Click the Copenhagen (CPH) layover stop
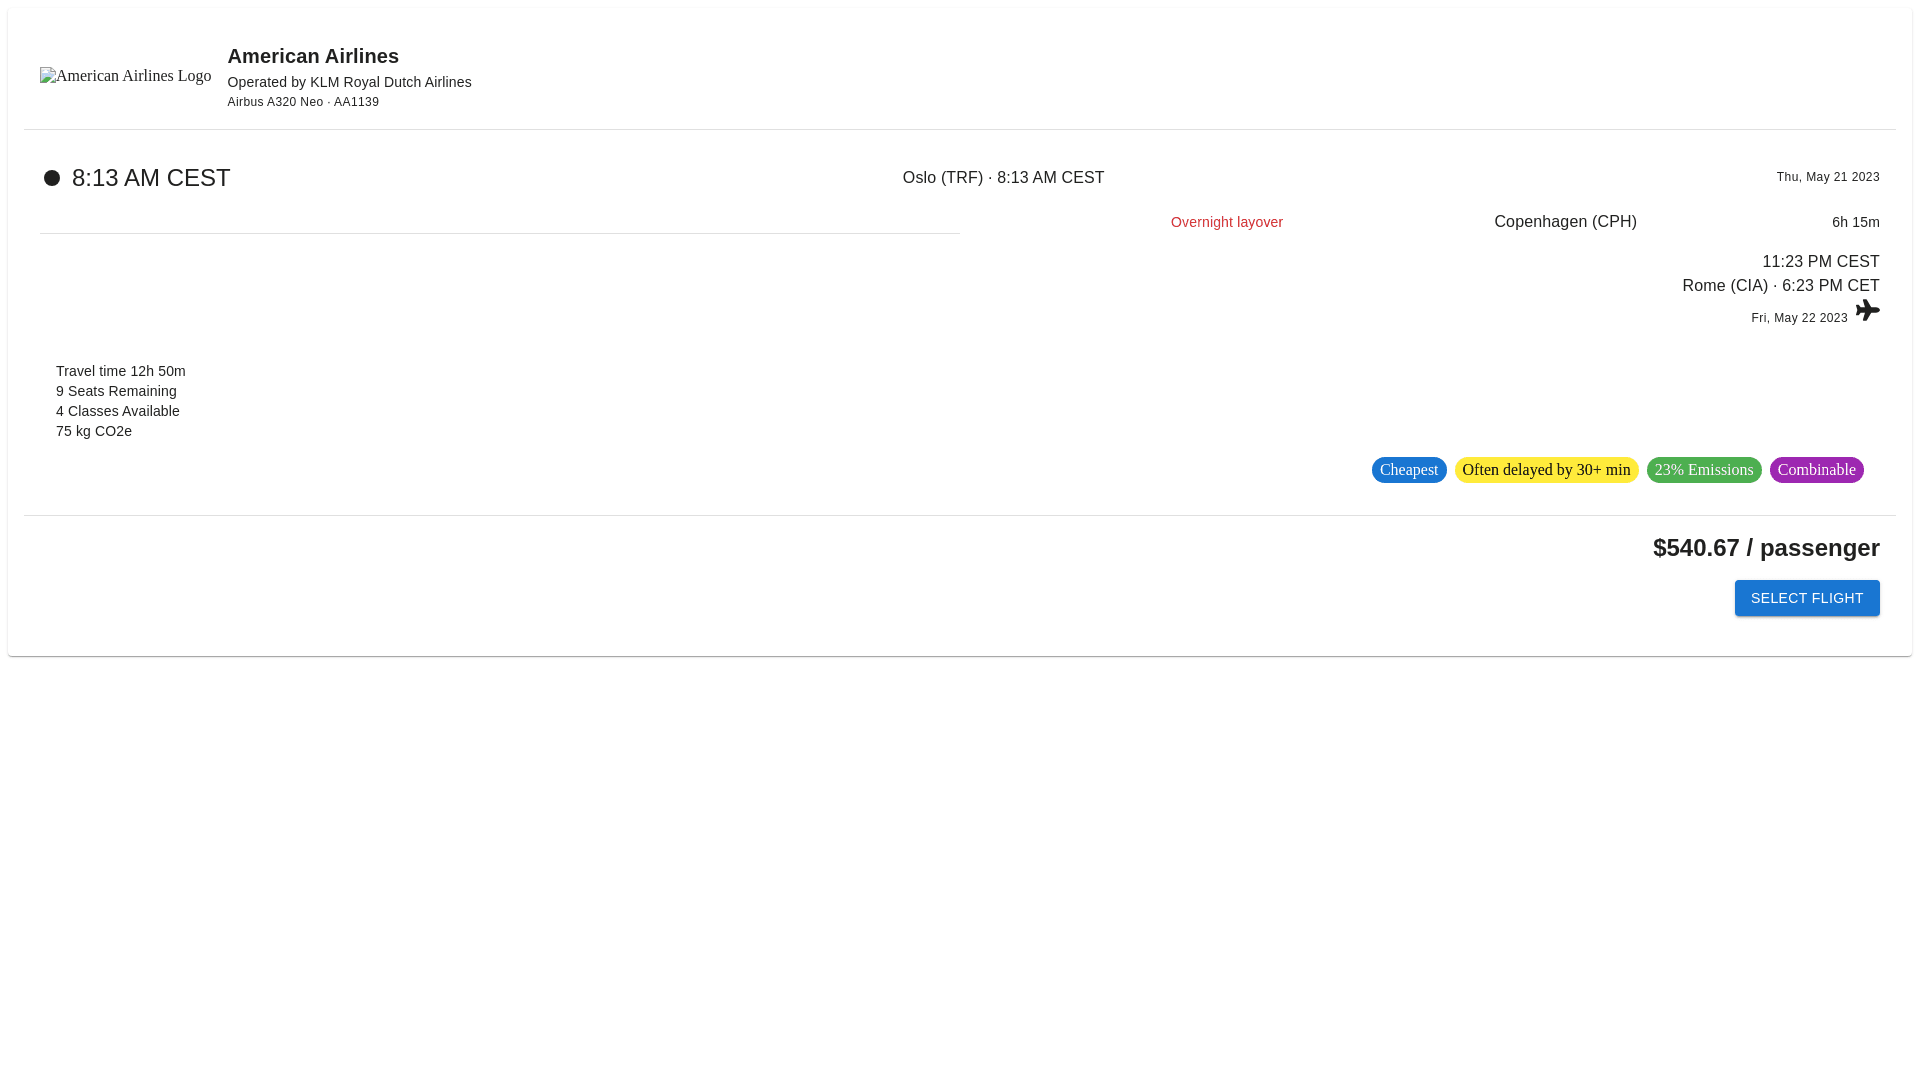The height and width of the screenshot is (1080, 1920). tap(1565, 222)
